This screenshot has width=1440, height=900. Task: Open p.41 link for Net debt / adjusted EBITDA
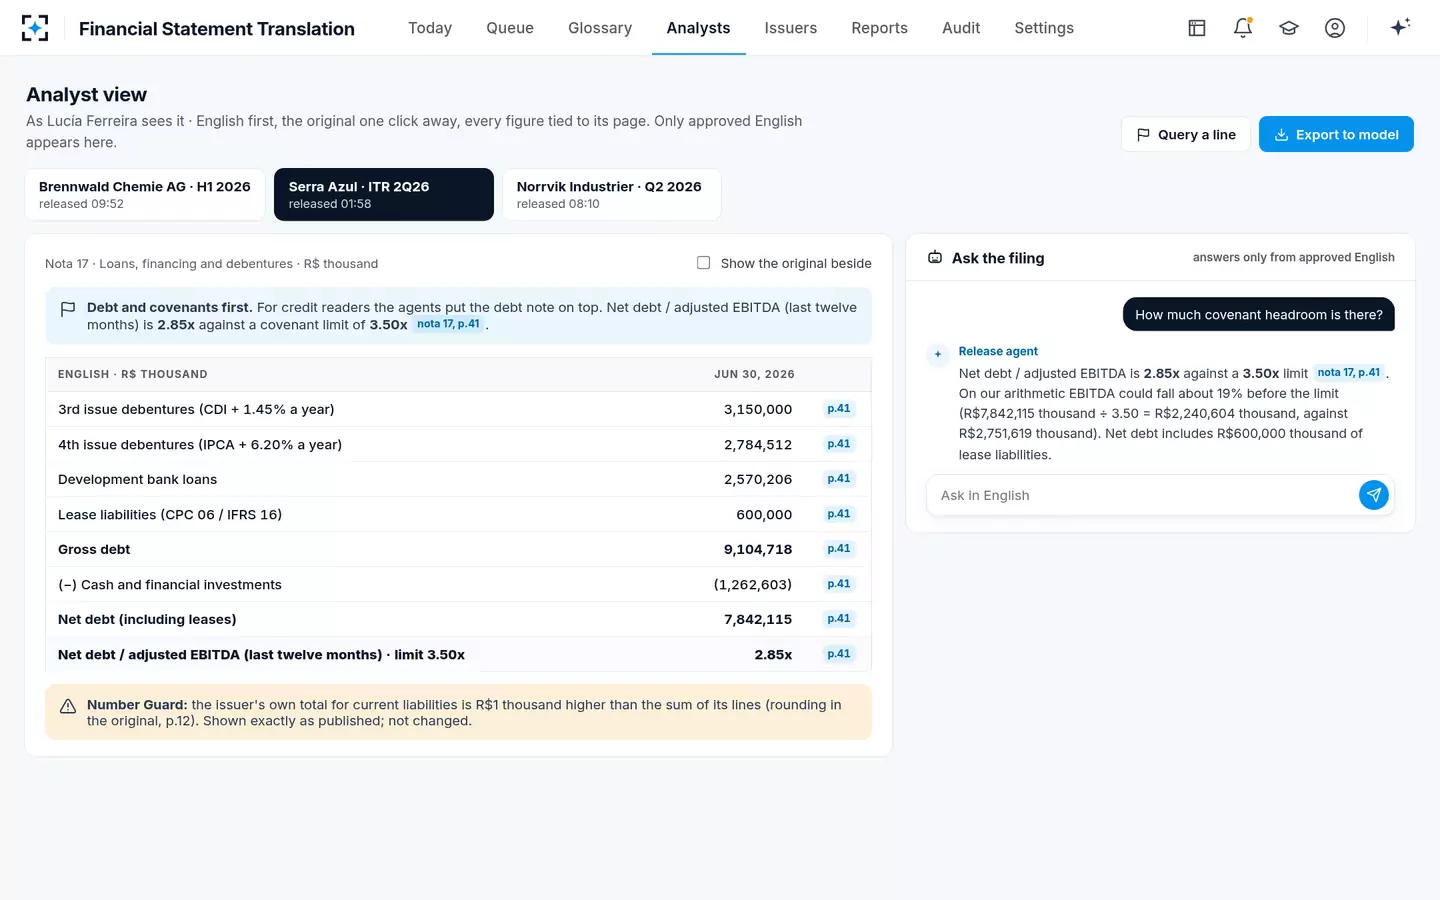pyautogui.click(x=839, y=654)
